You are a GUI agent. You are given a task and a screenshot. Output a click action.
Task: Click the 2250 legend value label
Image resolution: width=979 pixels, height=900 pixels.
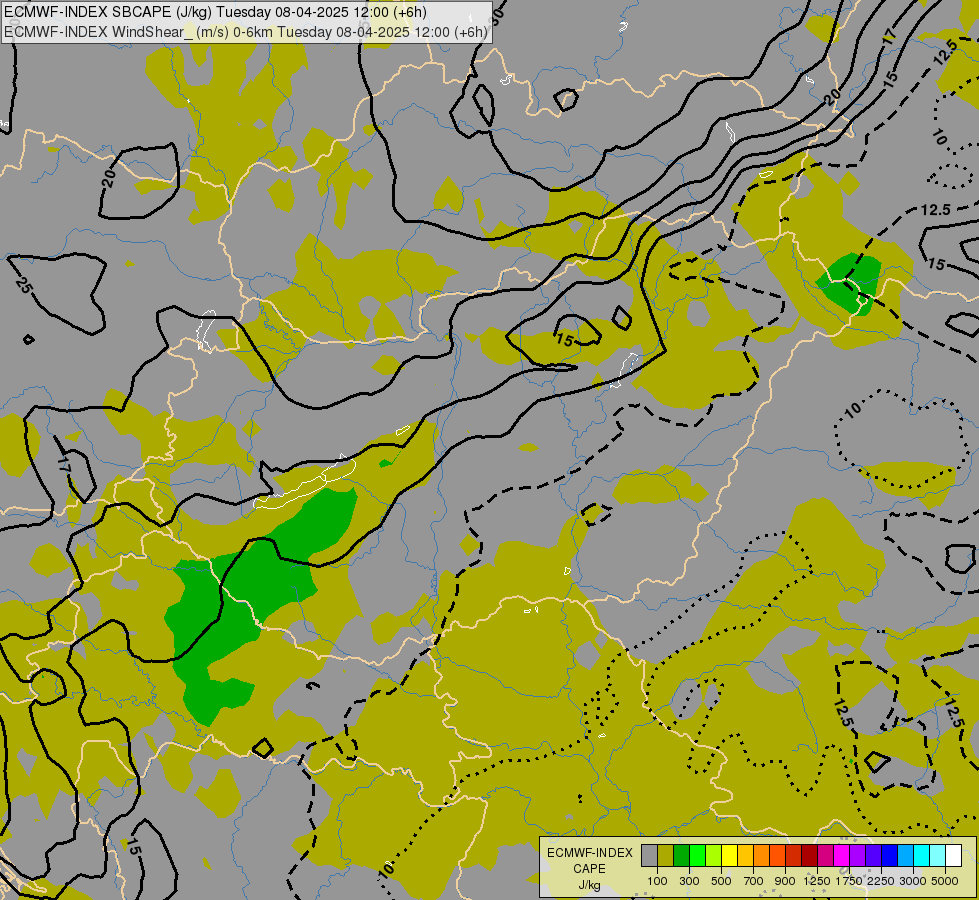[x=881, y=881]
